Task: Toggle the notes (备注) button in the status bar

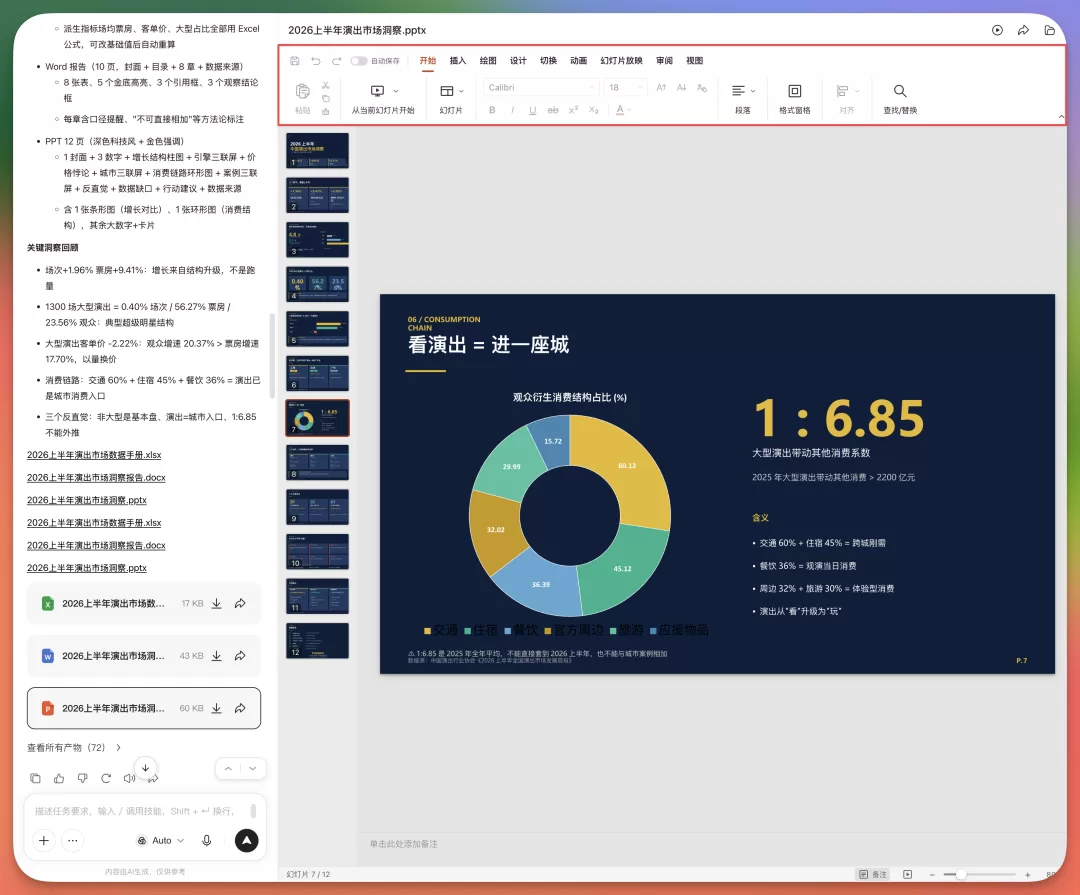Action: coord(873,874)
